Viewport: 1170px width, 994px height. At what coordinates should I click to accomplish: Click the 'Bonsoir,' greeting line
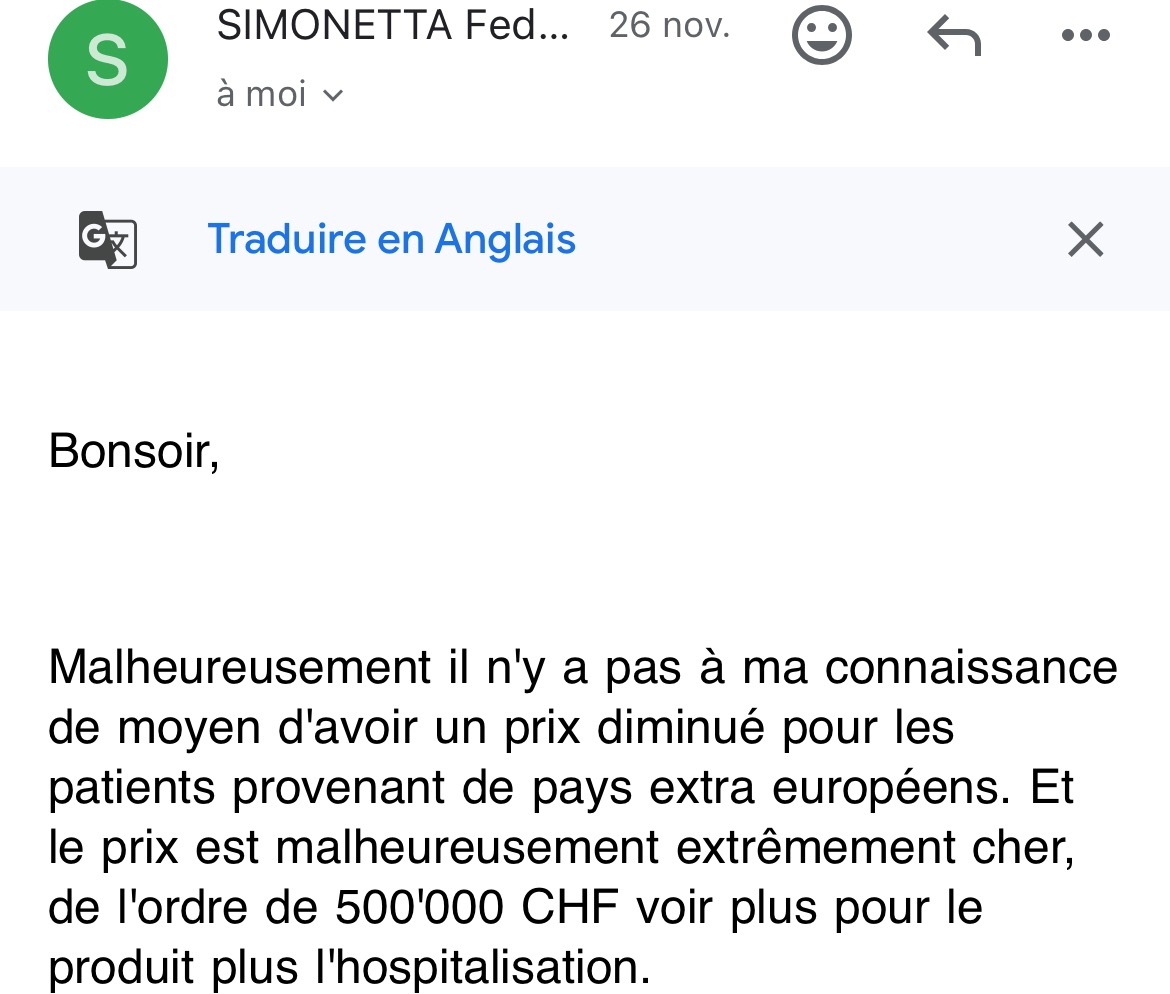[134, 451]
